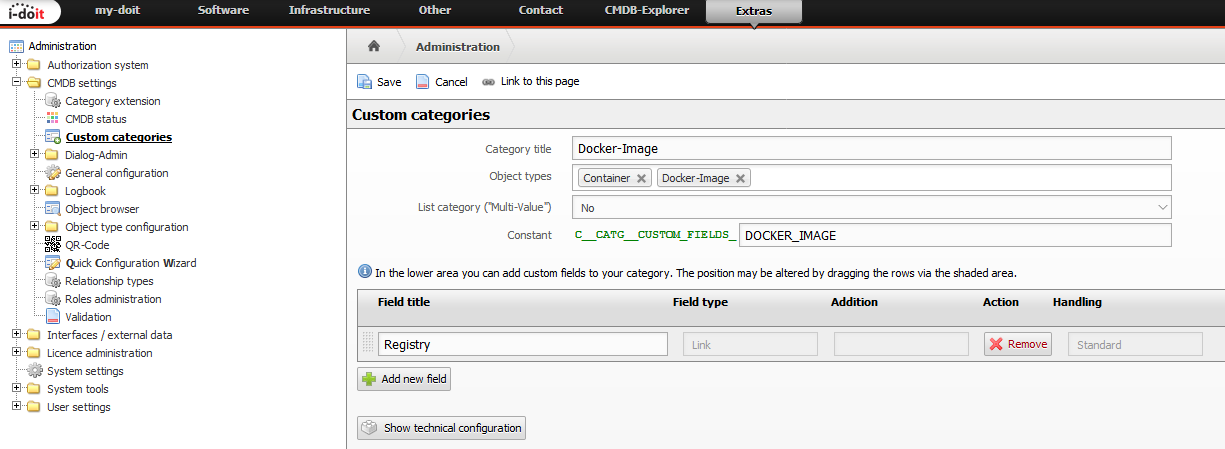Open System tools tree item
This screenshot has height=449, width=1225.
pyautogui.click(x=78, y=389)
